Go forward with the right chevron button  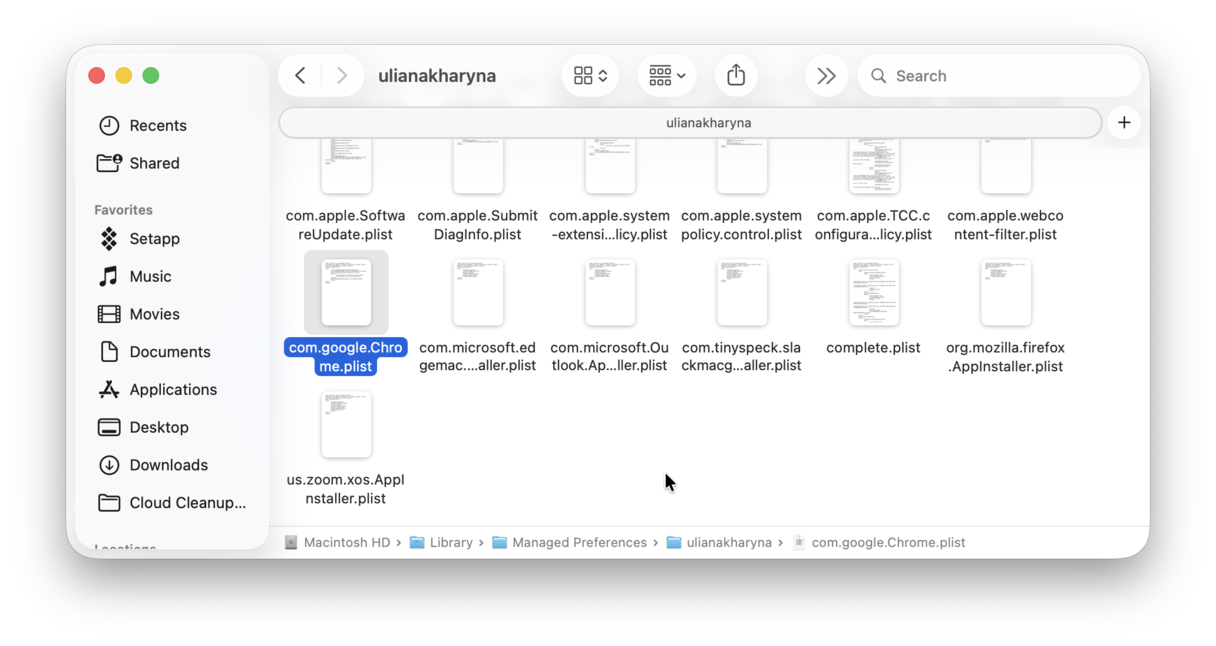point(342,76)
